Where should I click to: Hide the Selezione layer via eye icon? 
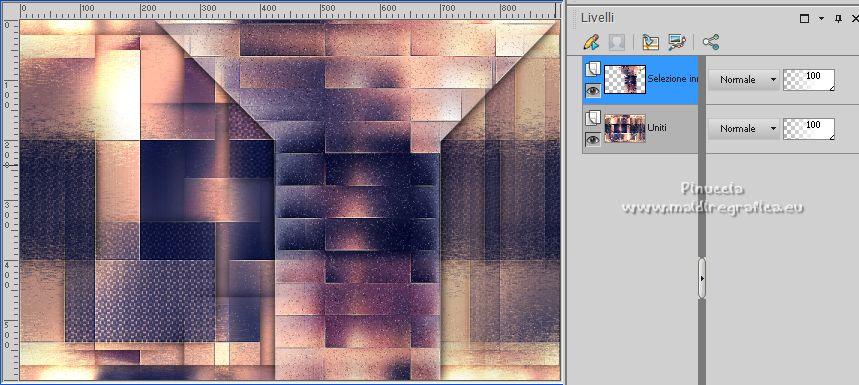[593, 90]
